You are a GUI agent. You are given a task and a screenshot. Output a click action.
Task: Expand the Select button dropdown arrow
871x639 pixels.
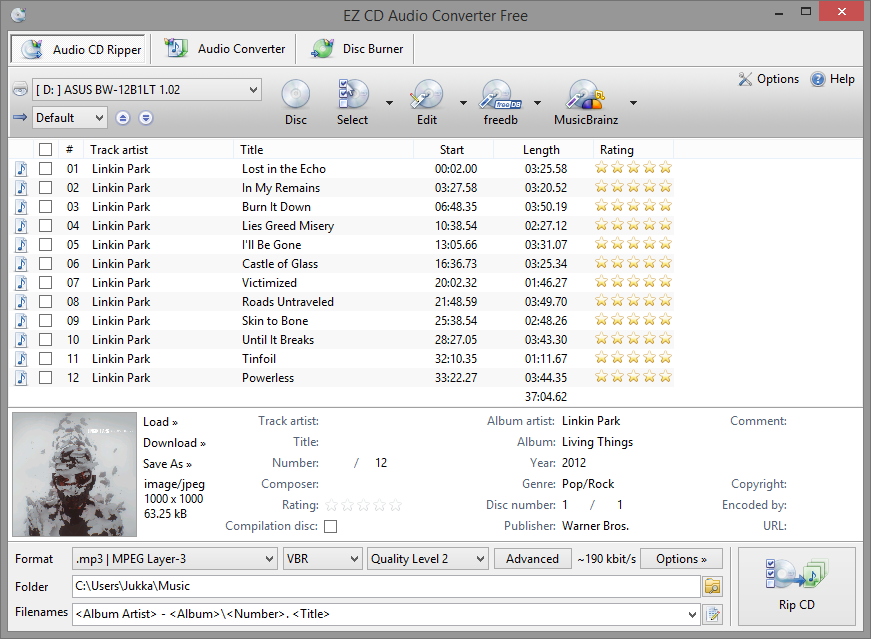[389, 103]
